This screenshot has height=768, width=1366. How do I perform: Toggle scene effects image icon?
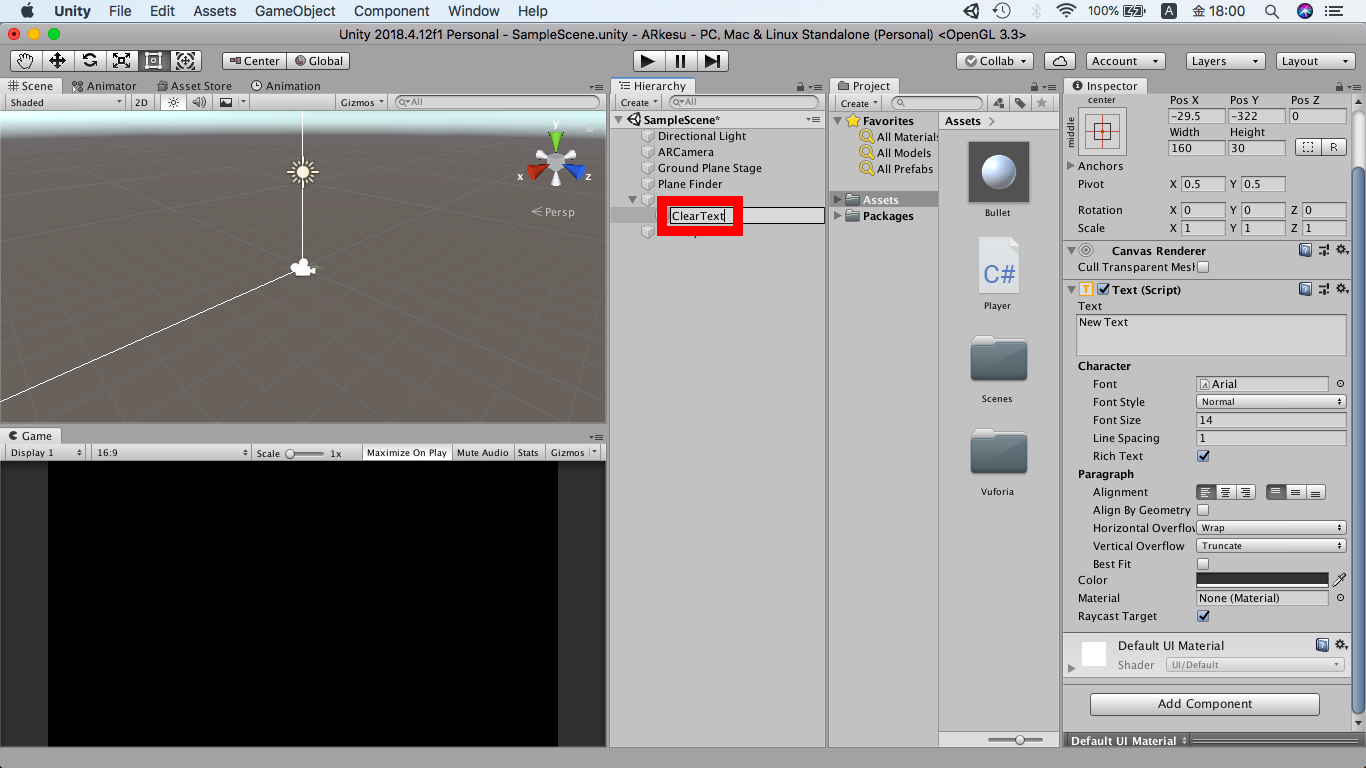pyautogui.click(x=227, y=102)
